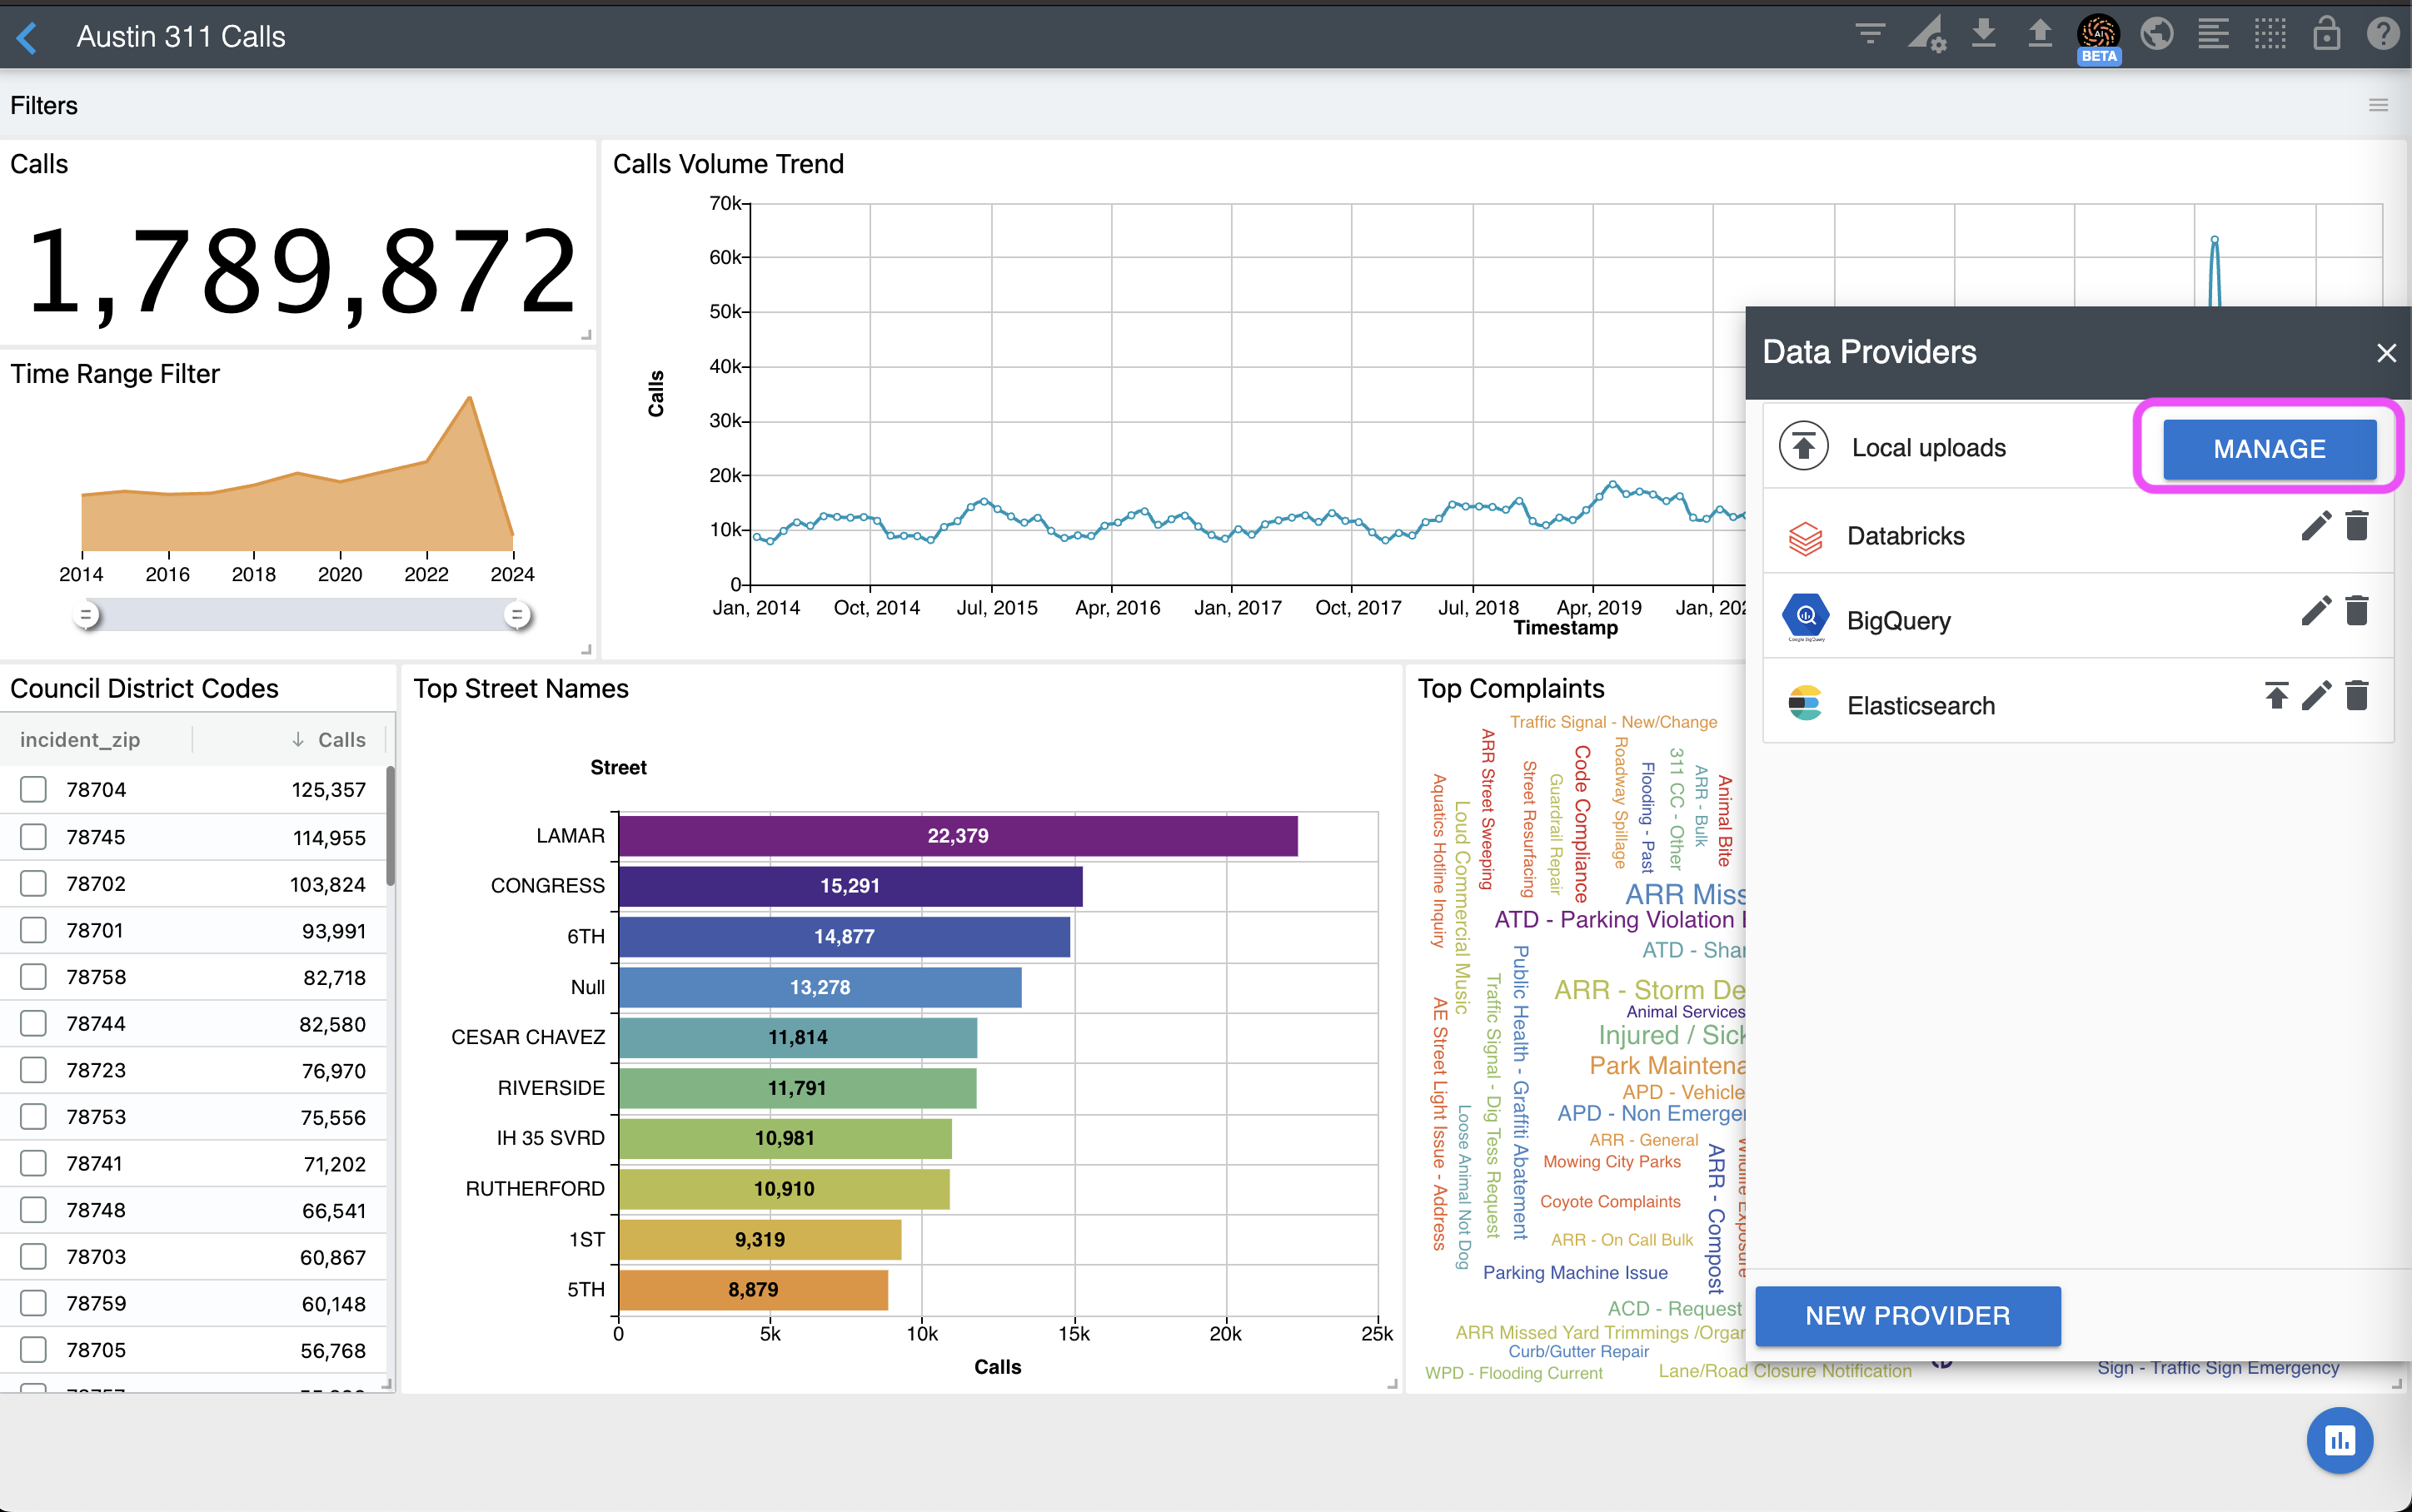Screen dimensions: 2412x1512
Task: Check the box for zip 78704
Action: (x=33, y=789)
